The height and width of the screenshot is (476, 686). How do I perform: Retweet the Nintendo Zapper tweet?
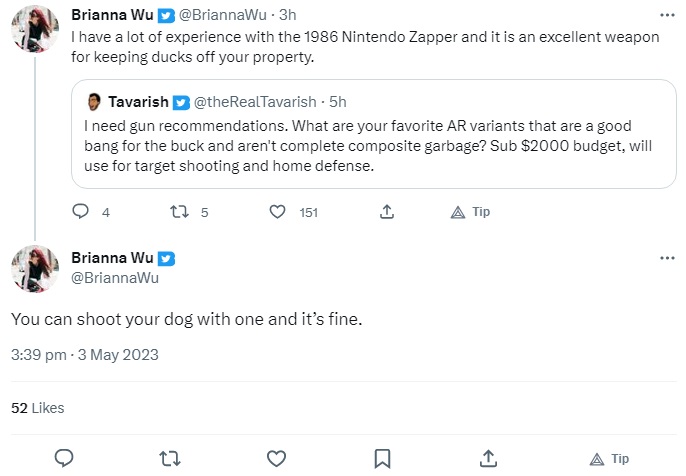(179, 212)
